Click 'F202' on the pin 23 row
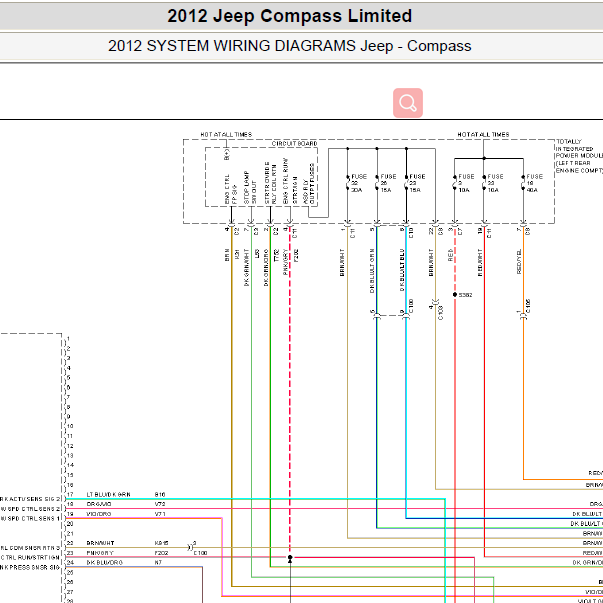This screenshot has height=603, width=603. (x=161, y=553)
